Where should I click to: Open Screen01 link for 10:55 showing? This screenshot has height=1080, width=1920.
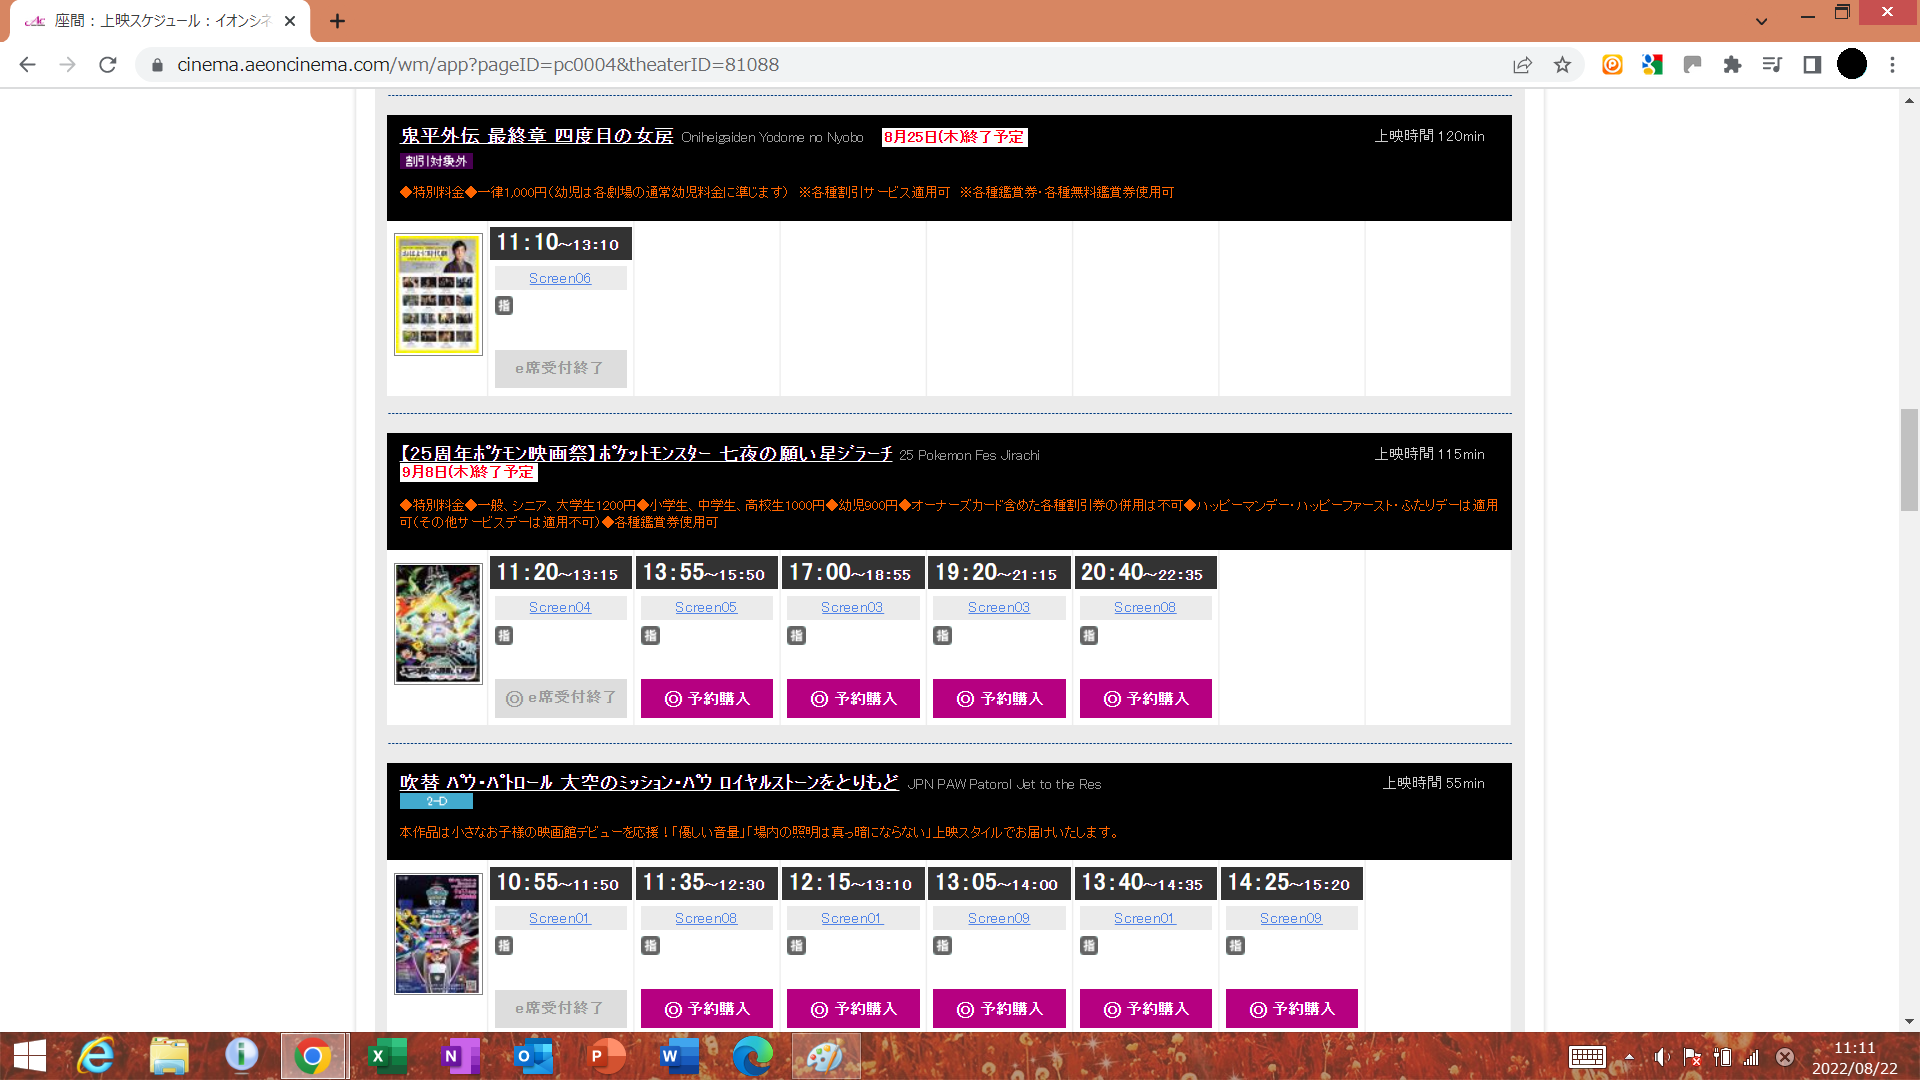pyautogui.click(x=560, y=918)
